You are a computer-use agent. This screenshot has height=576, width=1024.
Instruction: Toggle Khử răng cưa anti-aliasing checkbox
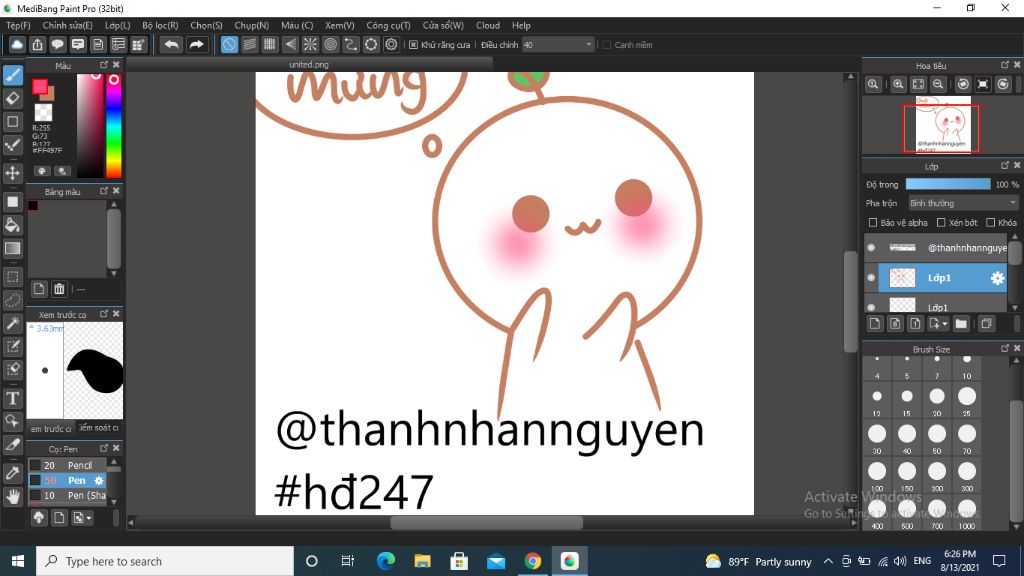[413, 44]
